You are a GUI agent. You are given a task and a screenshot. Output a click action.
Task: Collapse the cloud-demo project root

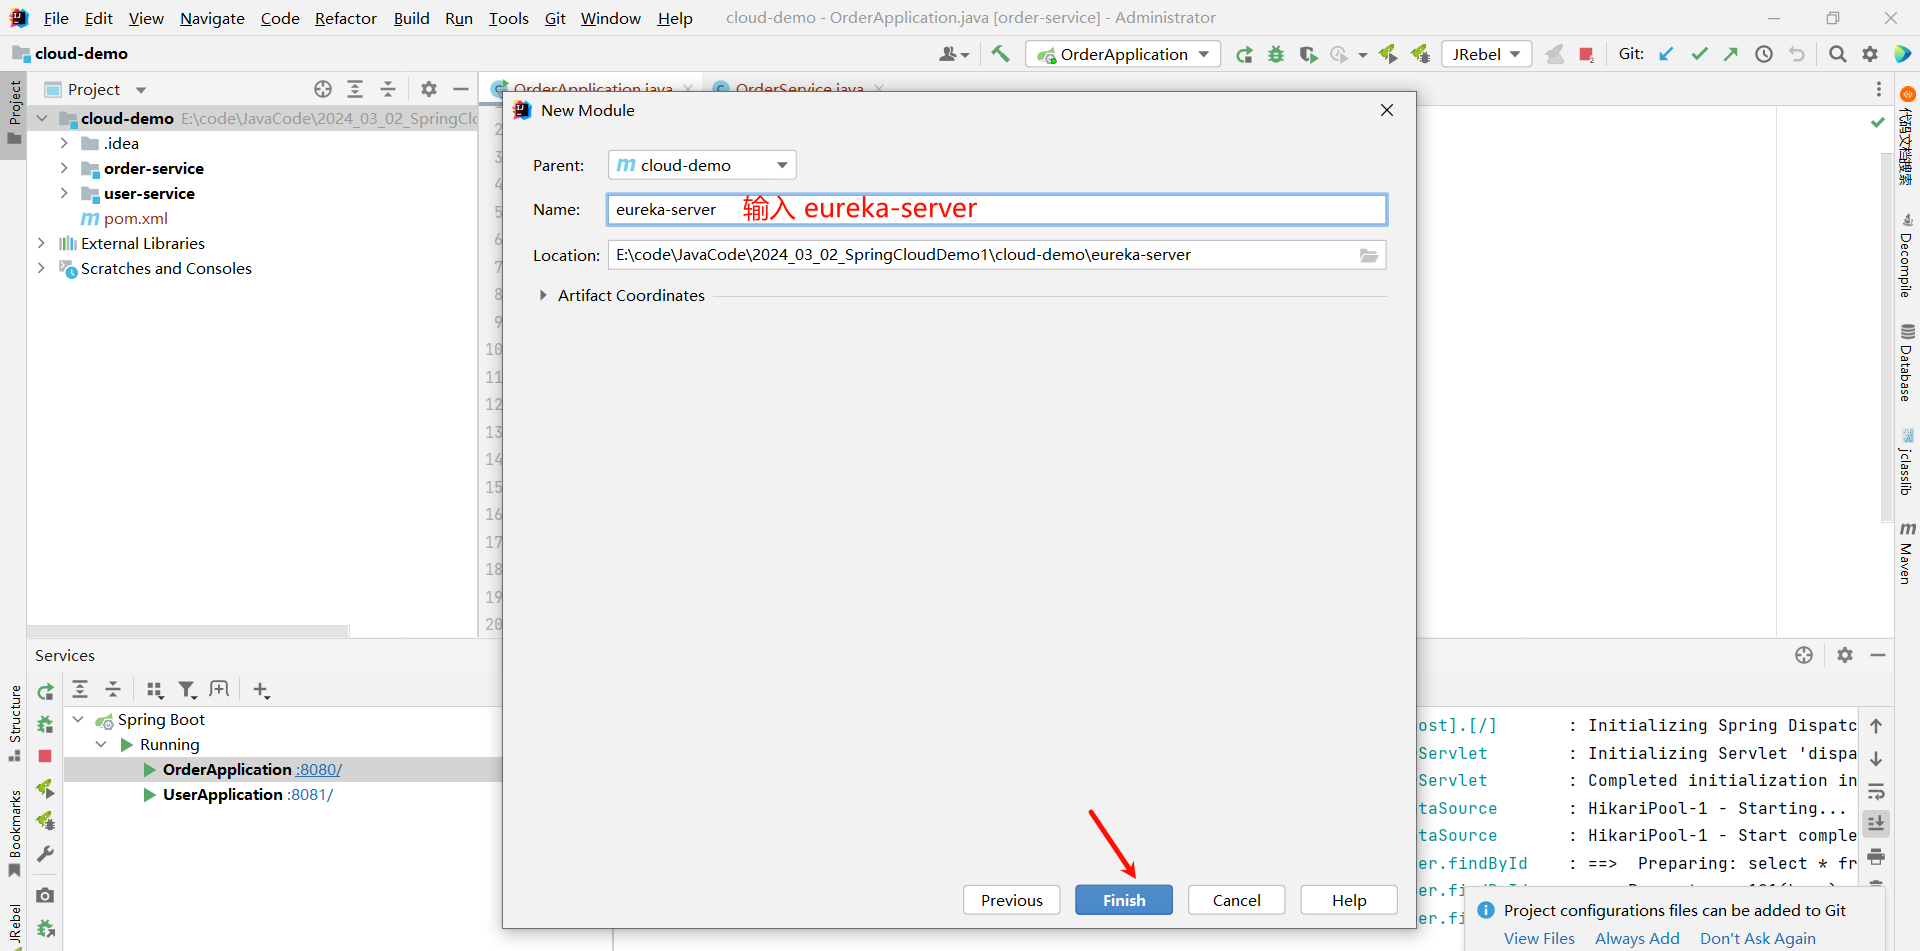41,118
